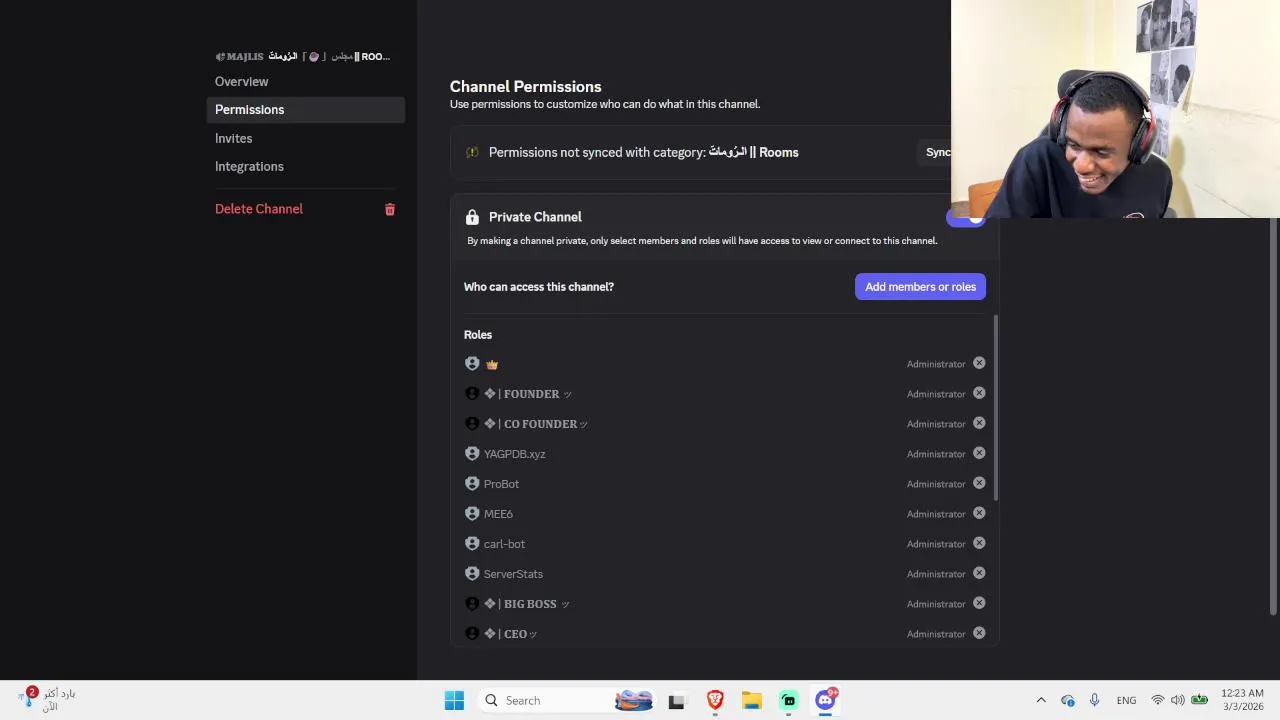Open File Explorer from the taskbar
Screen dimensions: 1280x720
click(752, 700)
